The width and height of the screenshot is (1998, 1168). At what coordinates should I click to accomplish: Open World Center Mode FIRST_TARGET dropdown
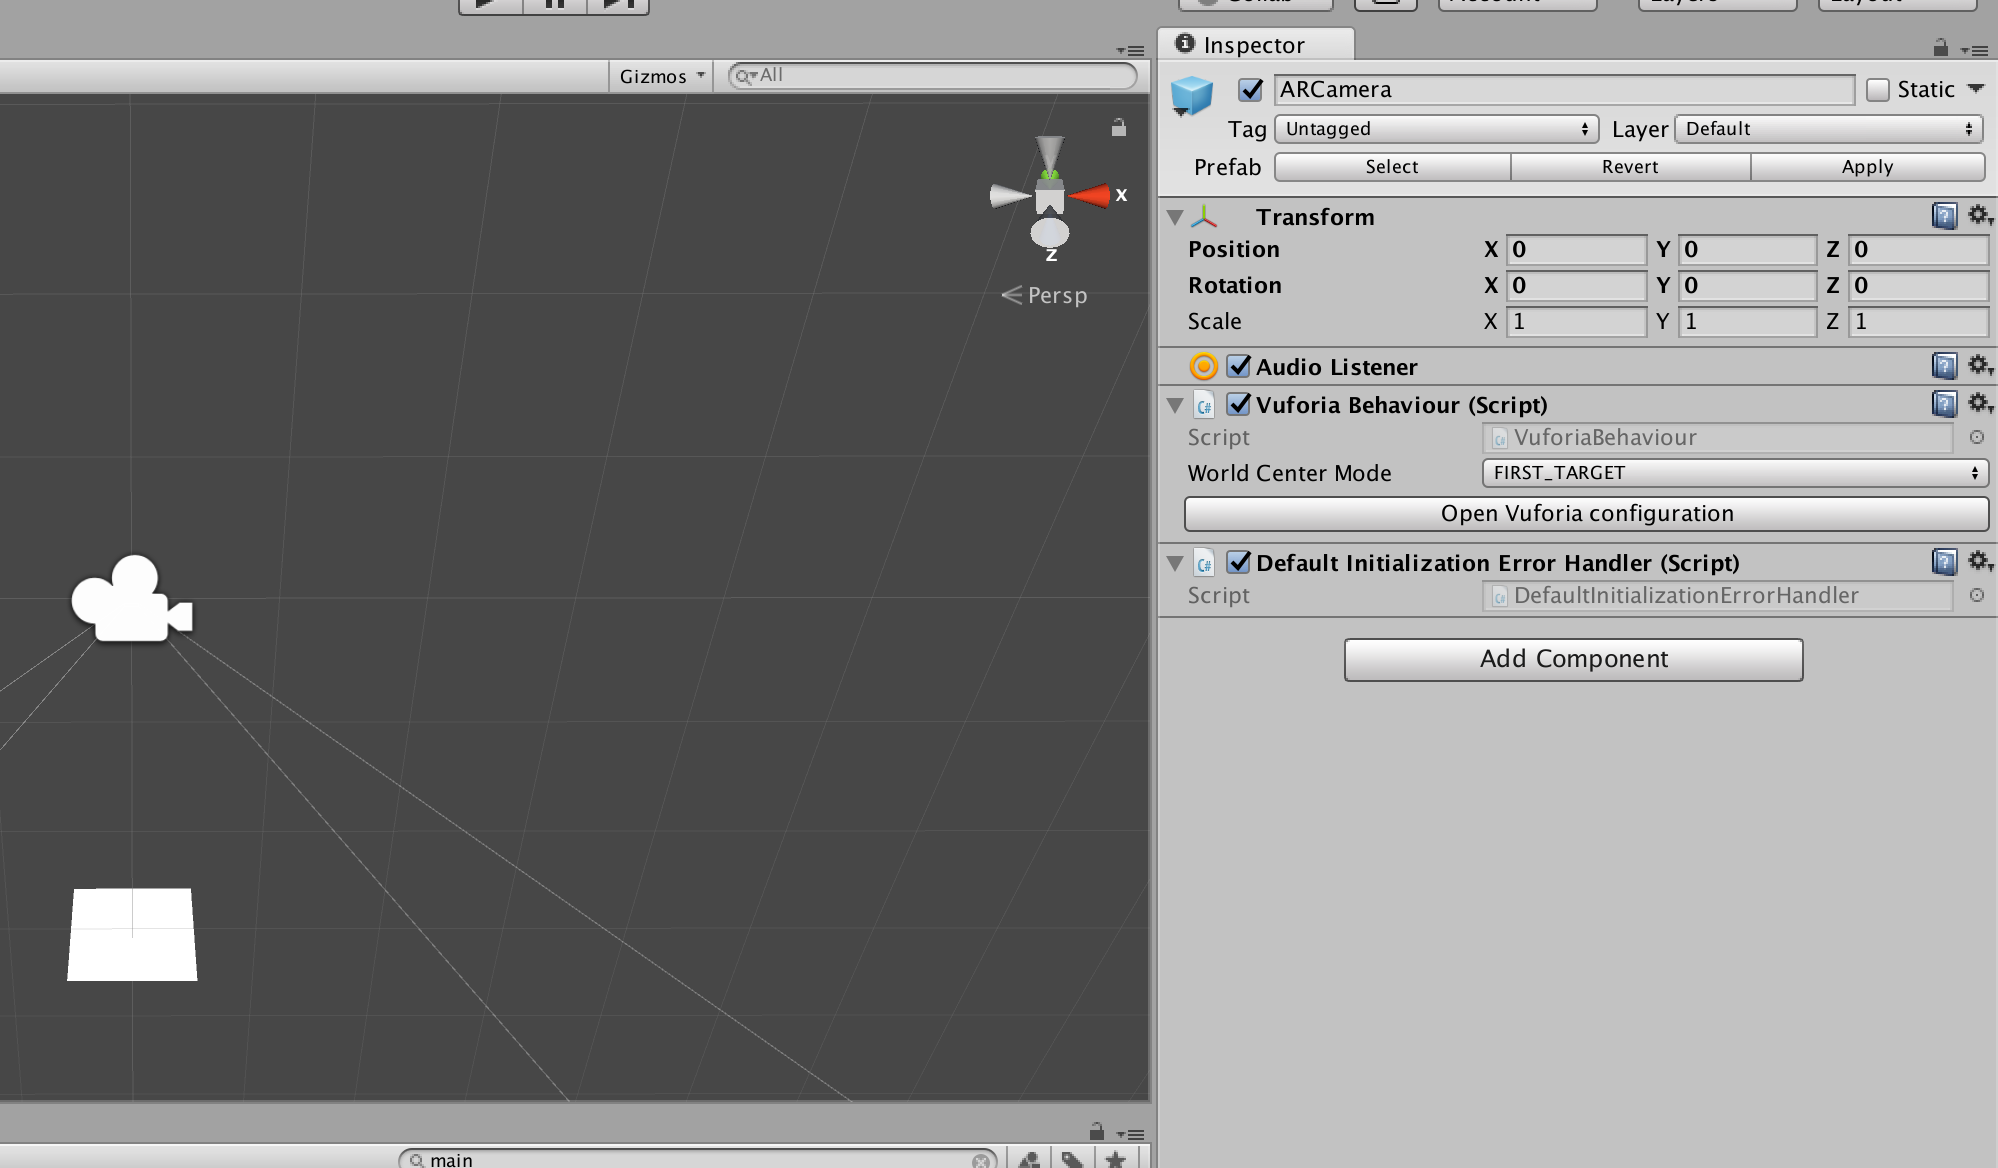click(x=1734, y=473)
